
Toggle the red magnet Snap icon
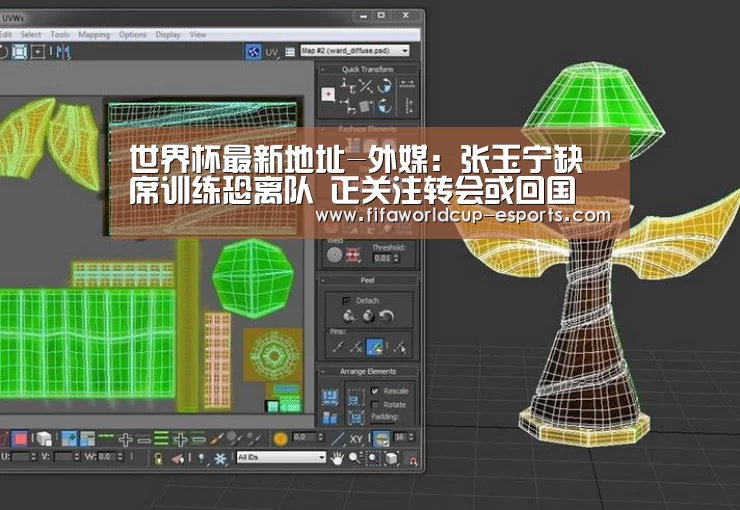pyautogui.click(x=413, y=460)
